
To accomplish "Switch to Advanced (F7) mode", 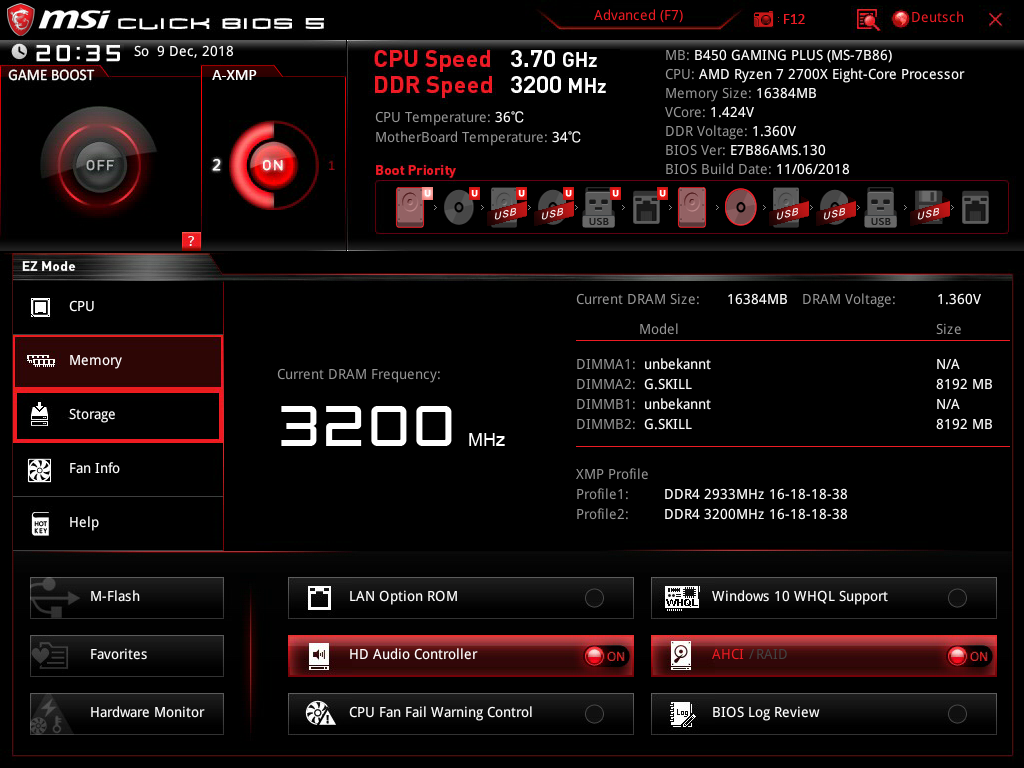I will pyautogui.click(x=639, y=16).
